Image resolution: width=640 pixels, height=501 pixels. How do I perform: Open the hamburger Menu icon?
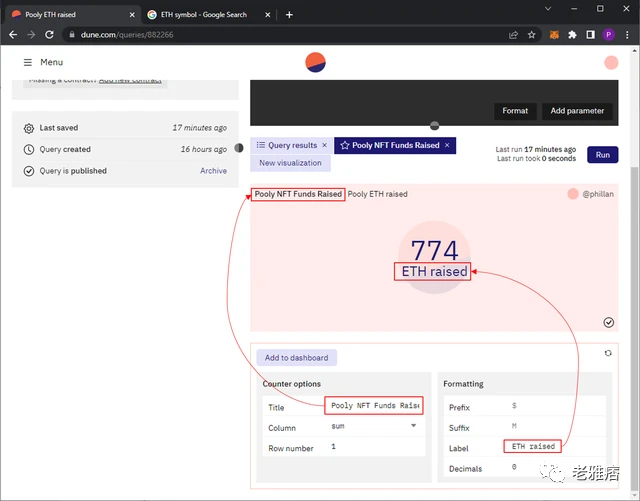coord(28,62)
